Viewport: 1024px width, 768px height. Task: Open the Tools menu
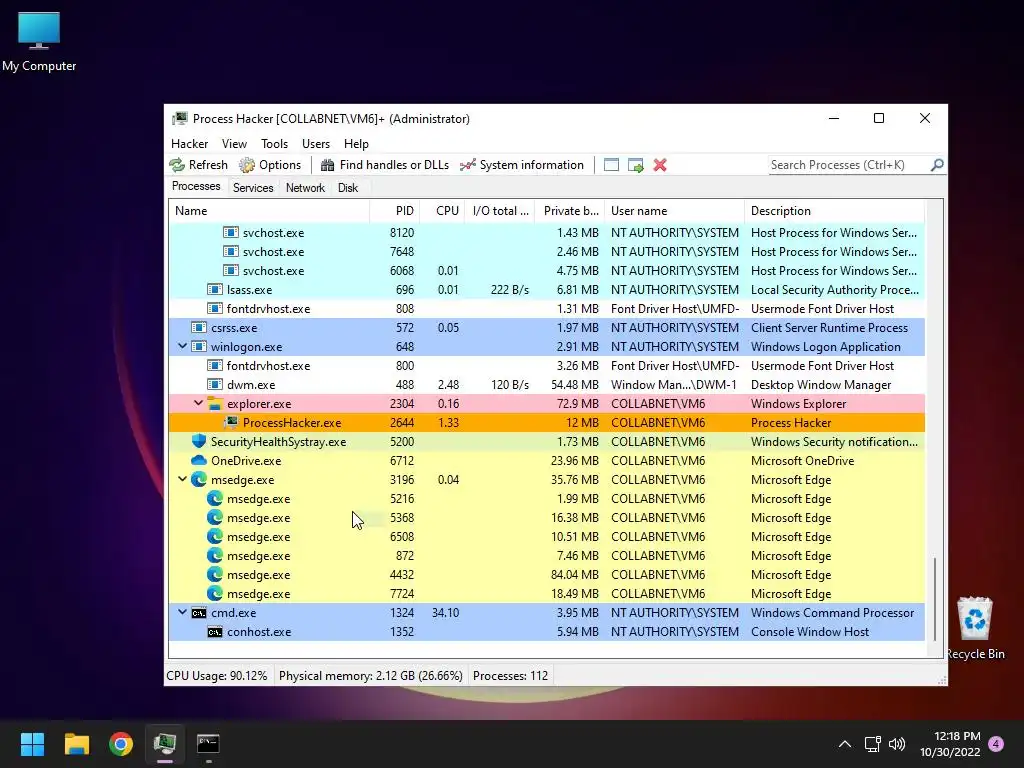(x=274, y=144)
